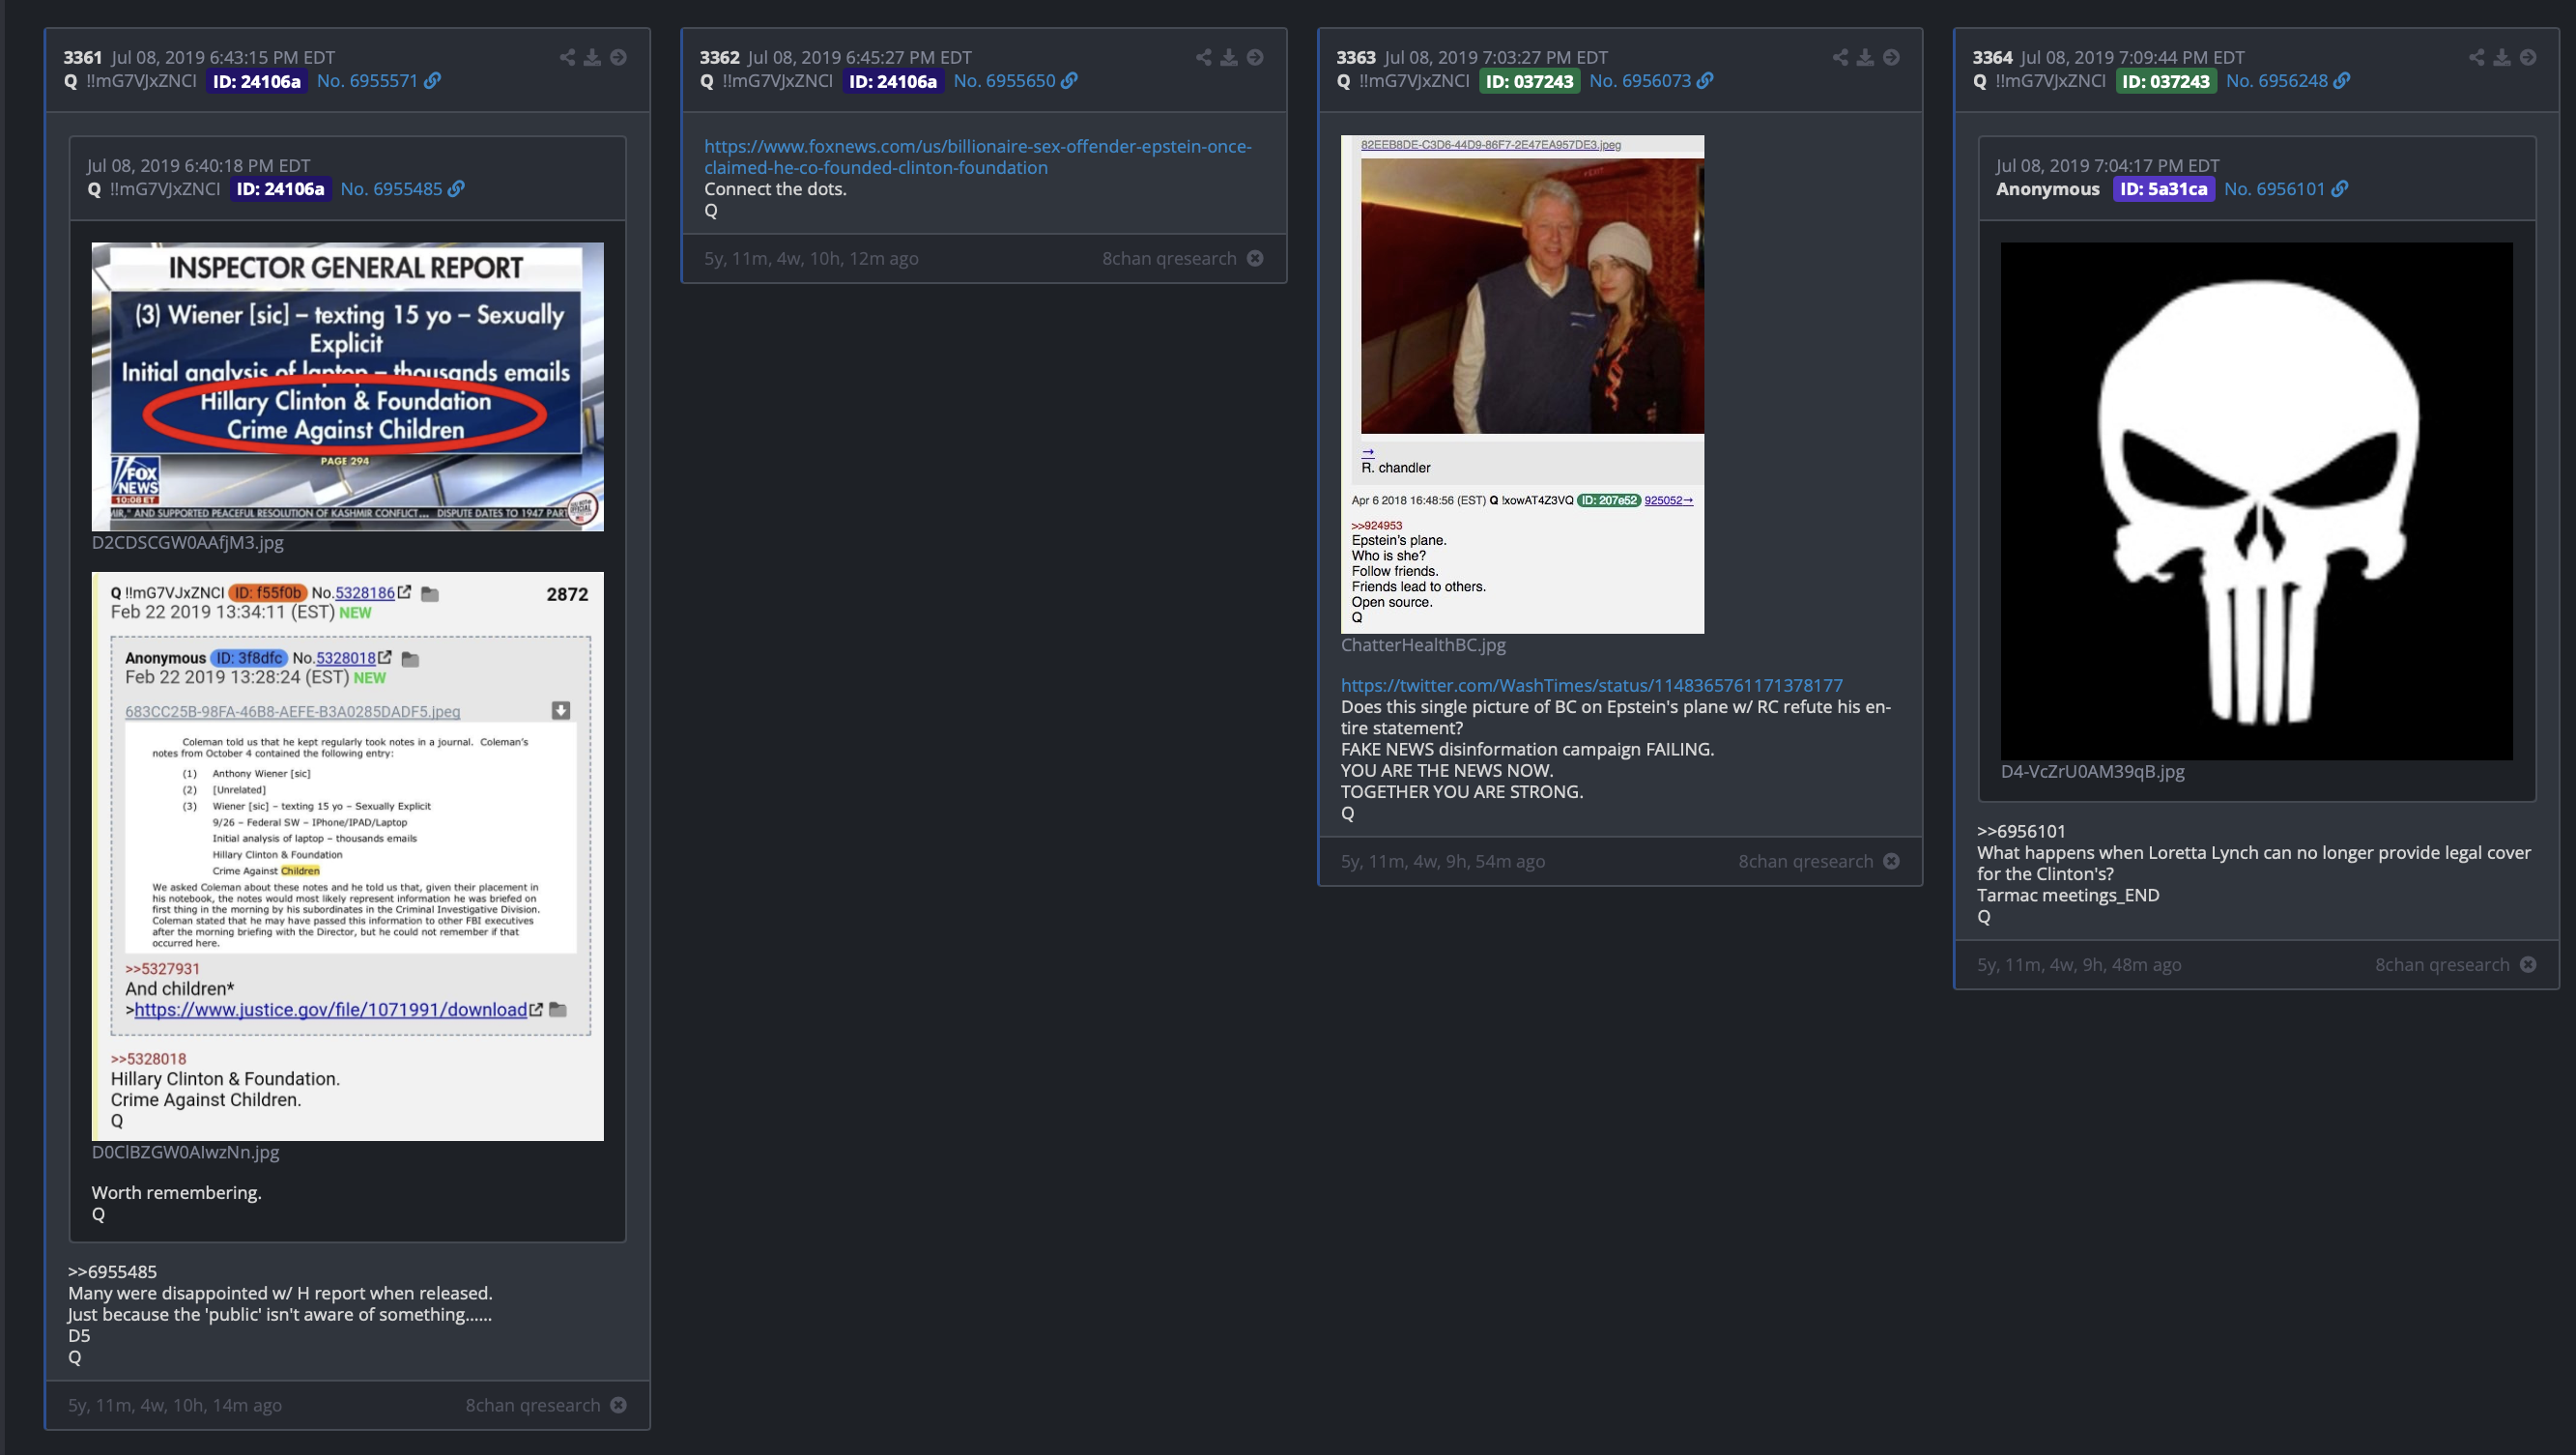Screen dimensions: 2576x1455
Task: Click the >>6955485 reply reference
Action: [x=112, y=1272]
